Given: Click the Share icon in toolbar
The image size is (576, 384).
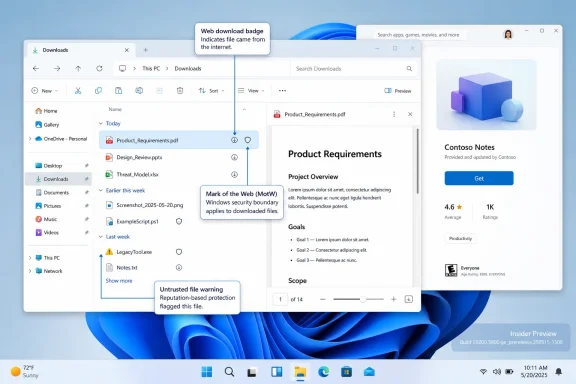Looking at the screenshot, I should pos(159,91).
